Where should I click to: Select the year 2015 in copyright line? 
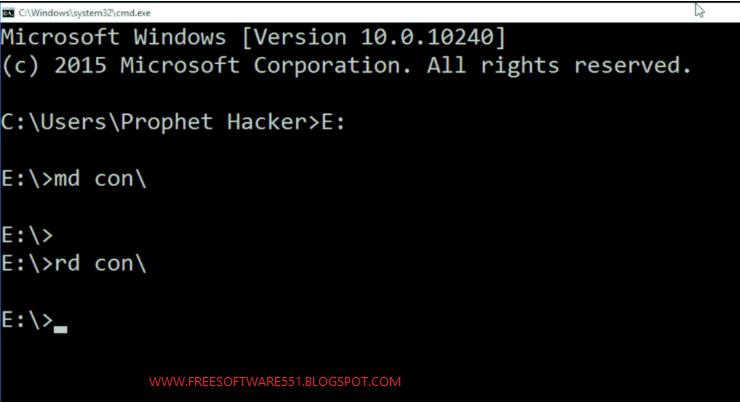[x=80, y=65]
